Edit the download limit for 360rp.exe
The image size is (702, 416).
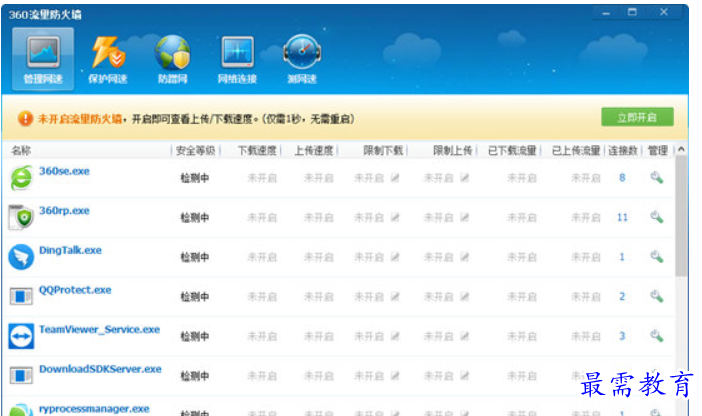(395, 217)
